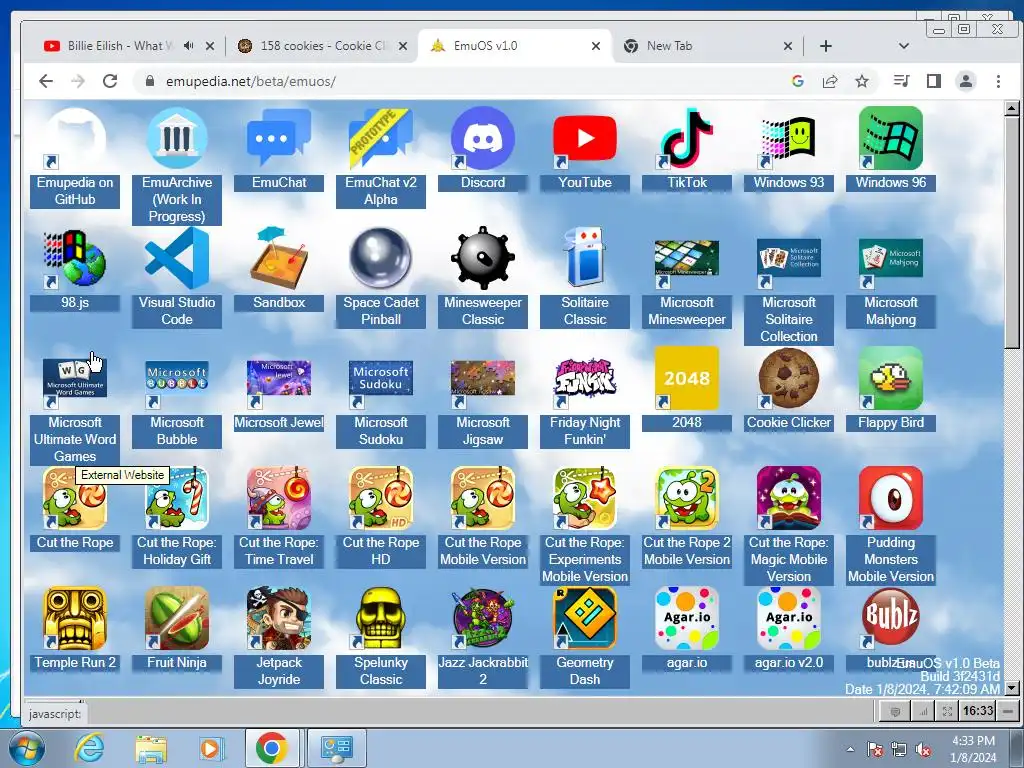The width and height of the screenshot is (1024, 768).
Task: Launch Cookie Clicker cookie icon
Action: 788,379
